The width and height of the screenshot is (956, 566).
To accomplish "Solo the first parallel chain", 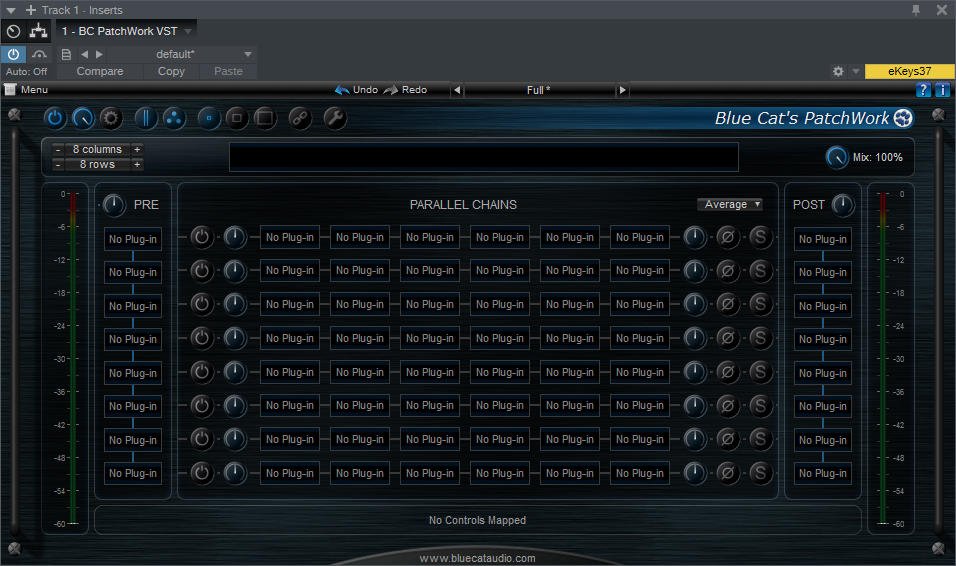I will 760,238.
